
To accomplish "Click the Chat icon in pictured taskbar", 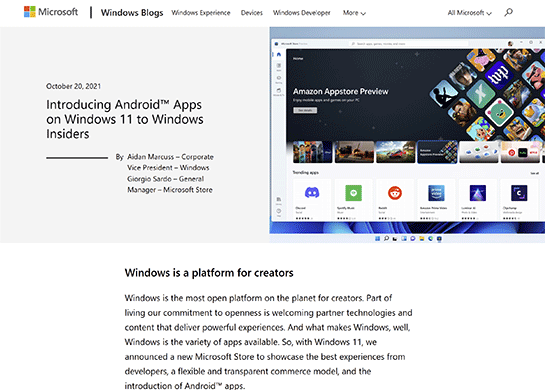I will [413, 238].
